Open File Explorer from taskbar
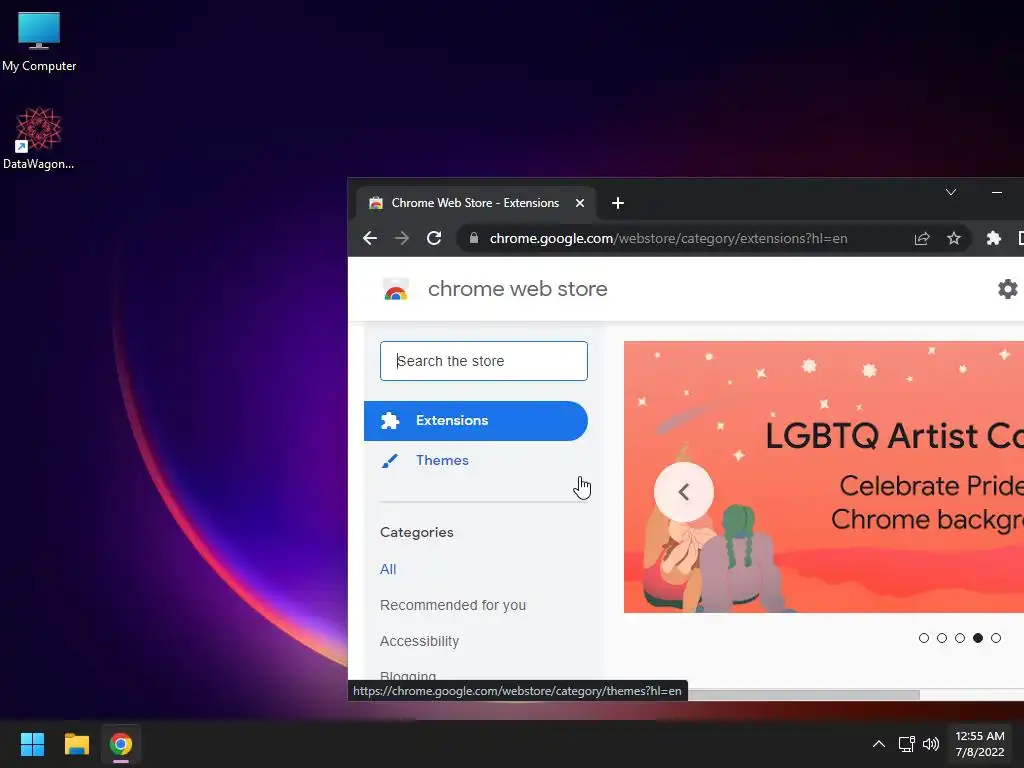 [76, 744]
